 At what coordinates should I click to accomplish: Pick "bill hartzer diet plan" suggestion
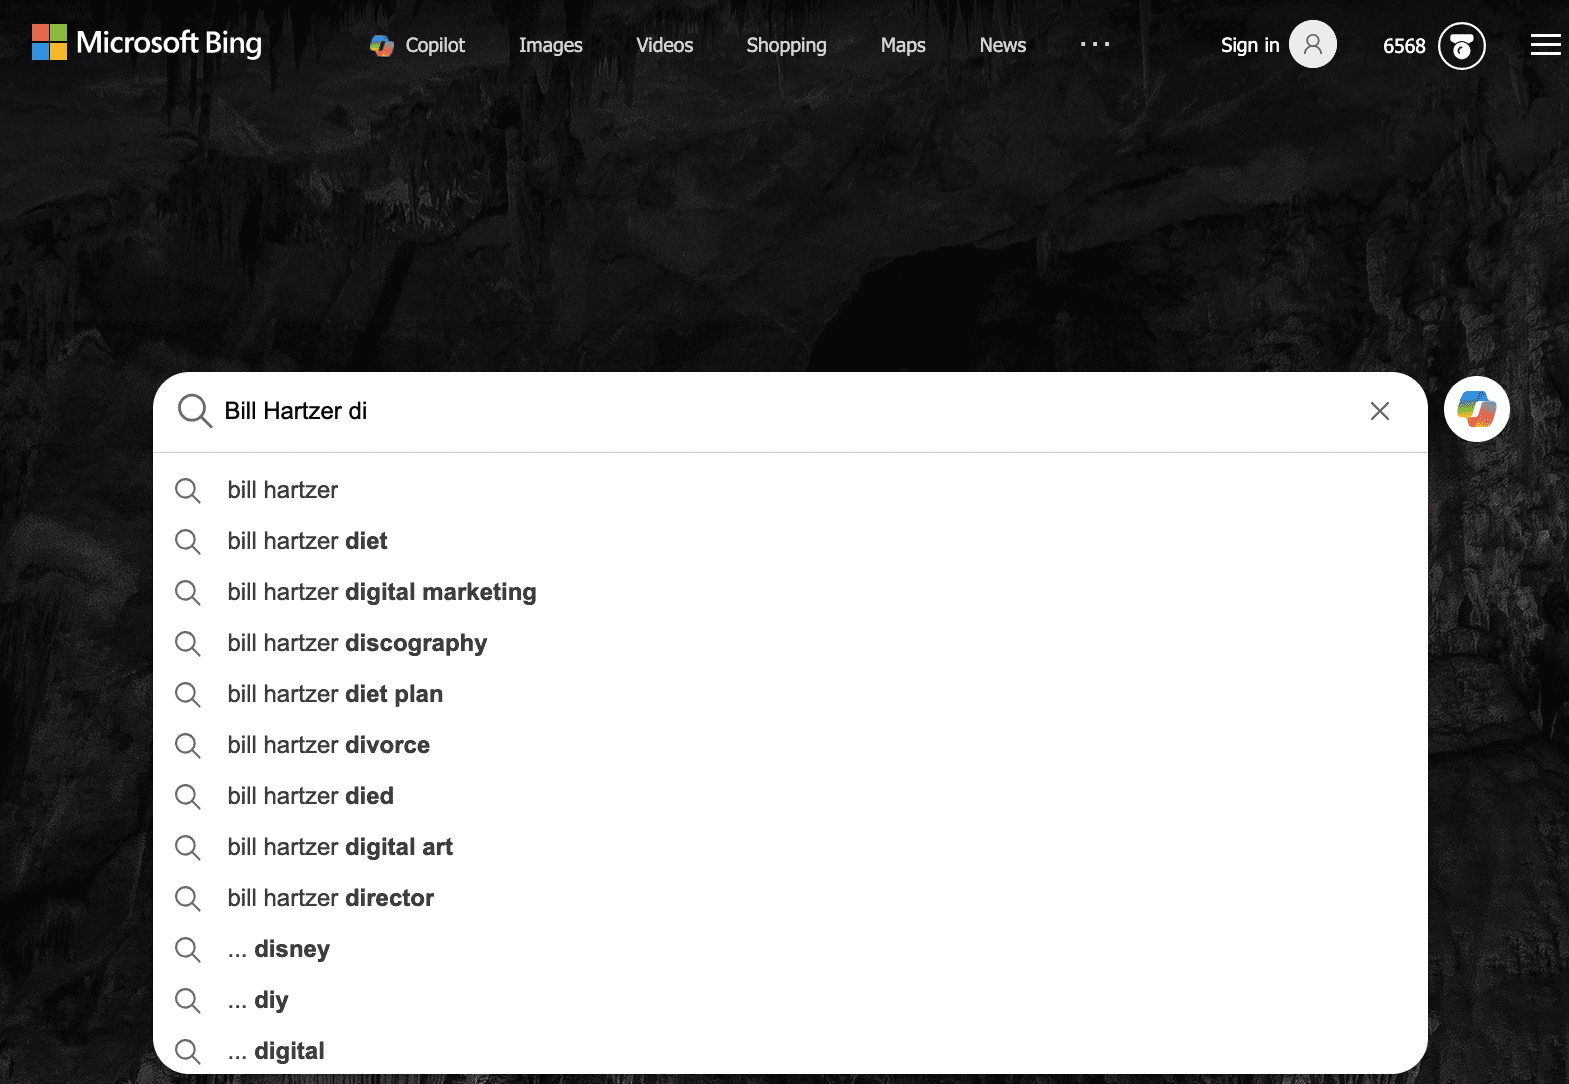[x=790, y=694]
